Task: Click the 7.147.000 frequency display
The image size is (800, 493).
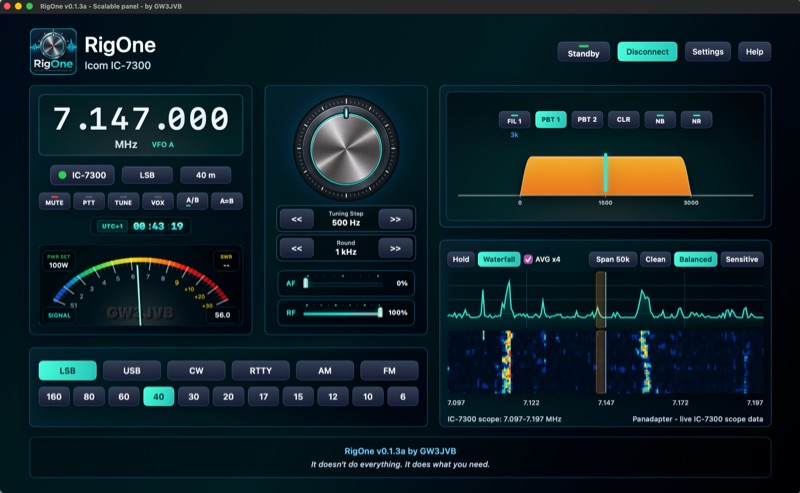Action: point(141,119)
